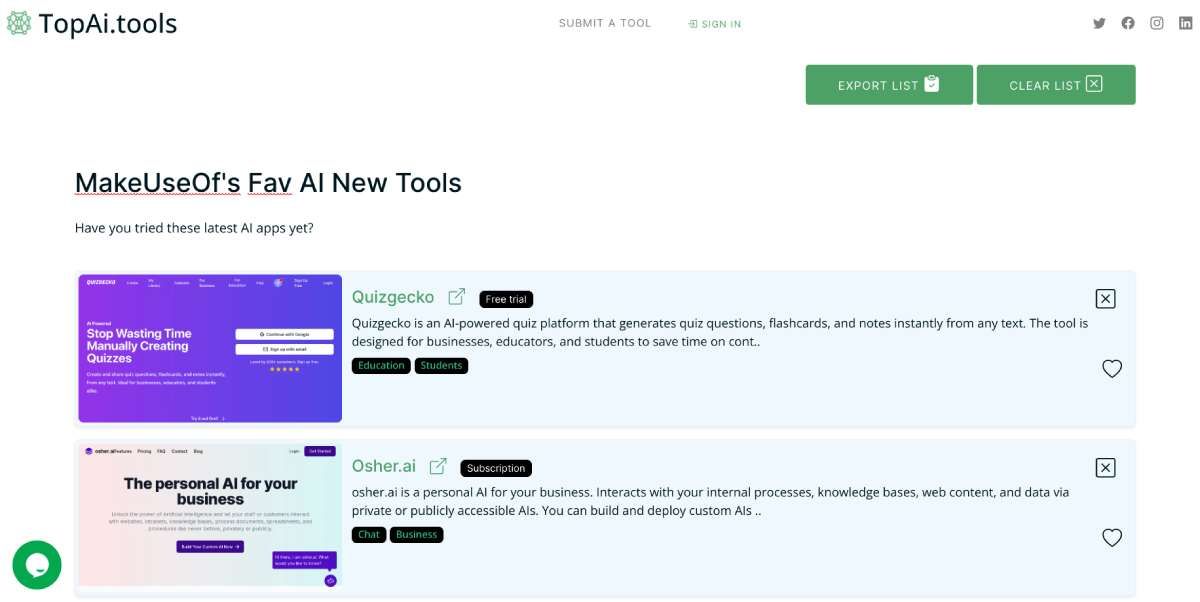Open the Sign In page
The width and height of the screenshot is (1200, 602).
(x=715, y=24)
